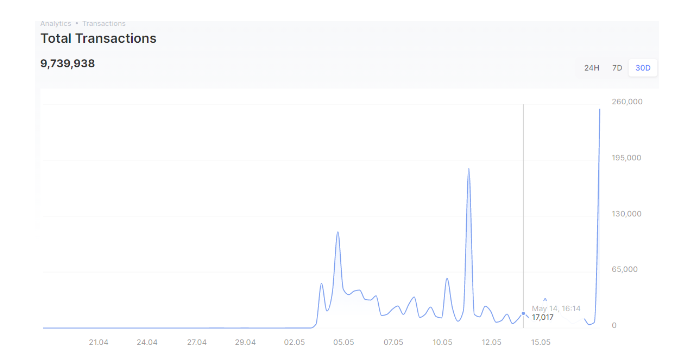Click the small caret above the tooltip
Viewport: 684px width, 362px height.
pyautogui.click(x=545, y=300)
